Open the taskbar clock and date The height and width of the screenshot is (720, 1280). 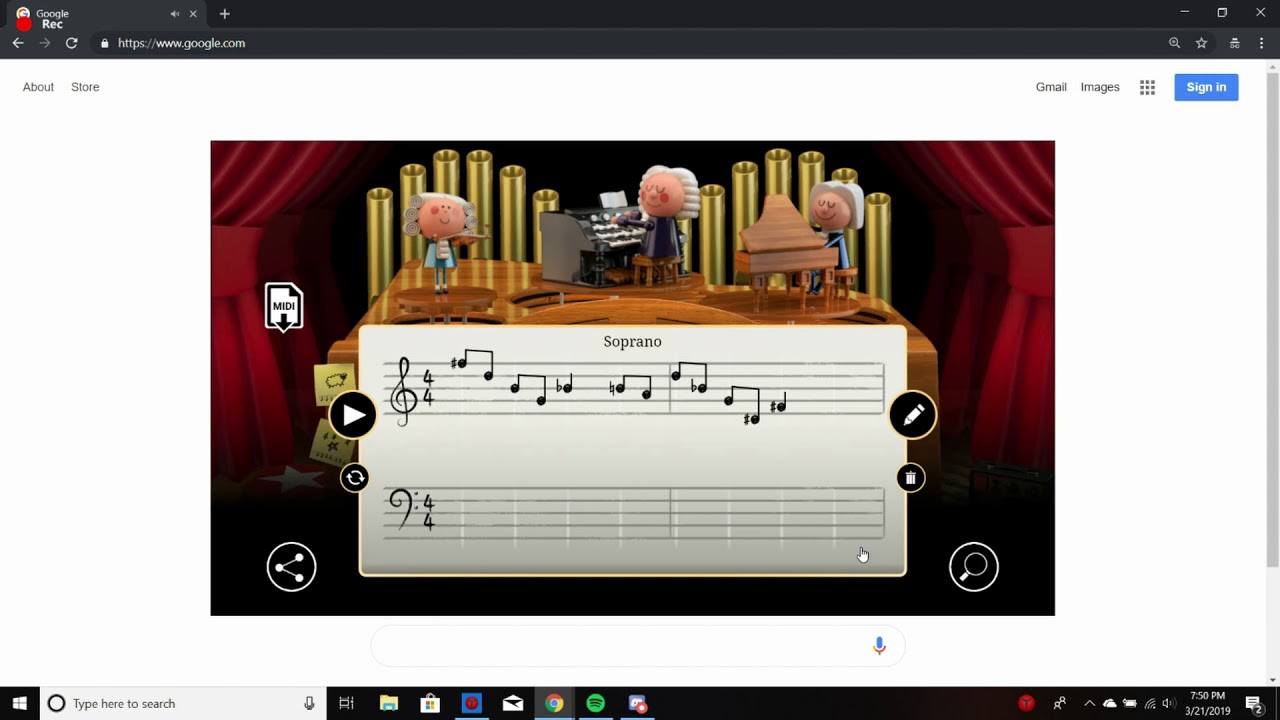(x=1208, y=703)
